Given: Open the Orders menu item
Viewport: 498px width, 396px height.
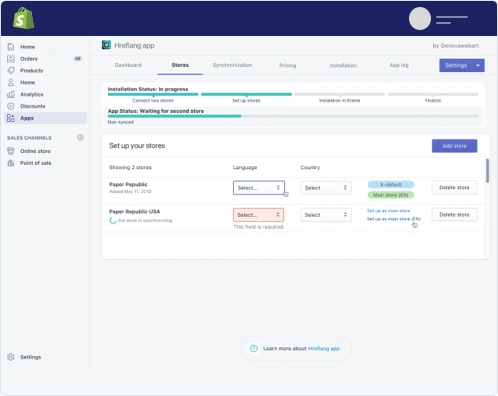Looking at the screenshot, I should pos(29,59).
